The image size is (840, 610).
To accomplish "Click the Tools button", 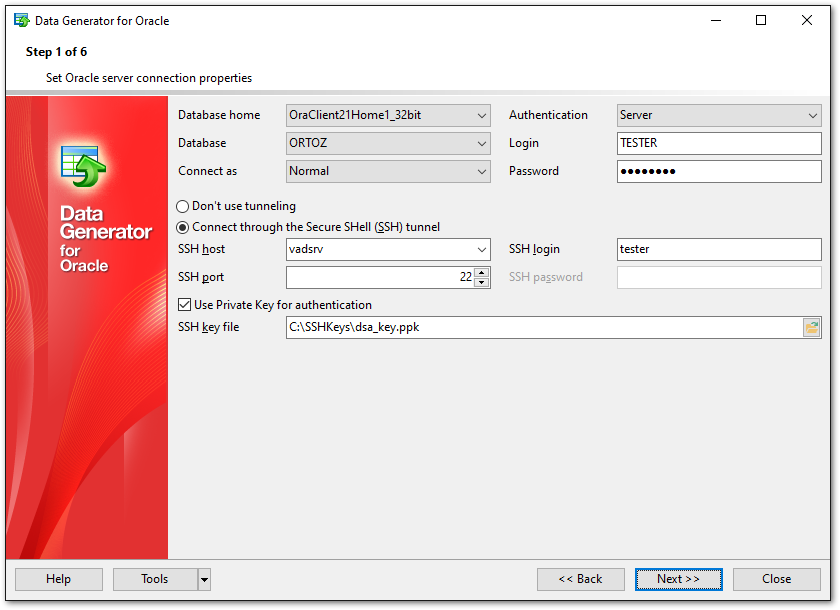I will [155, 579].
